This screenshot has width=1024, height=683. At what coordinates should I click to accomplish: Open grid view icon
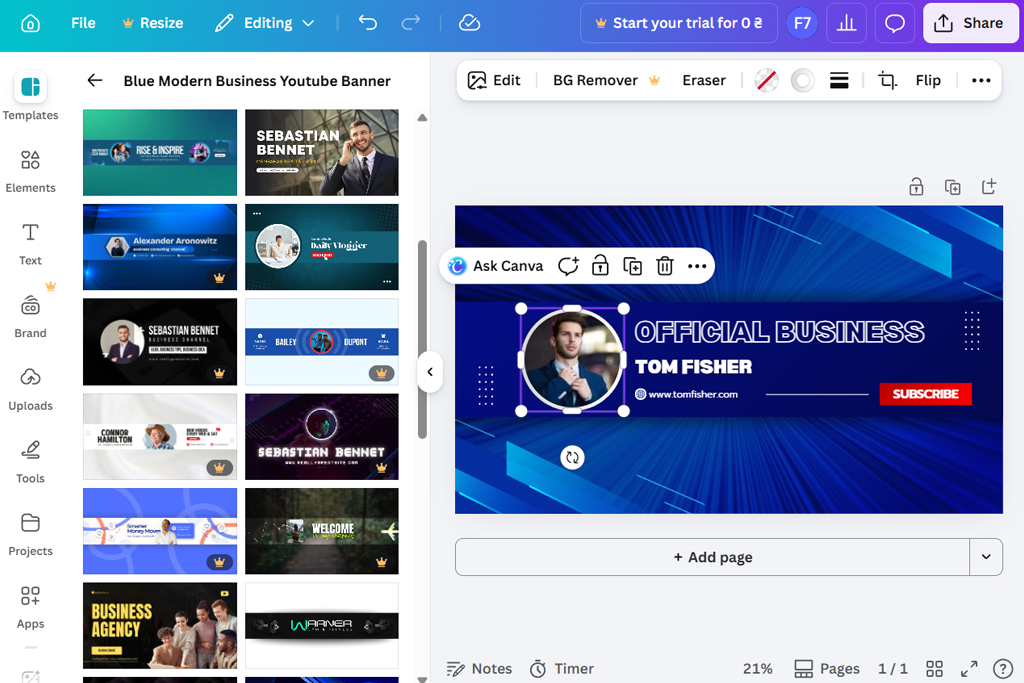pyautogui.click(x=935, y=669)
